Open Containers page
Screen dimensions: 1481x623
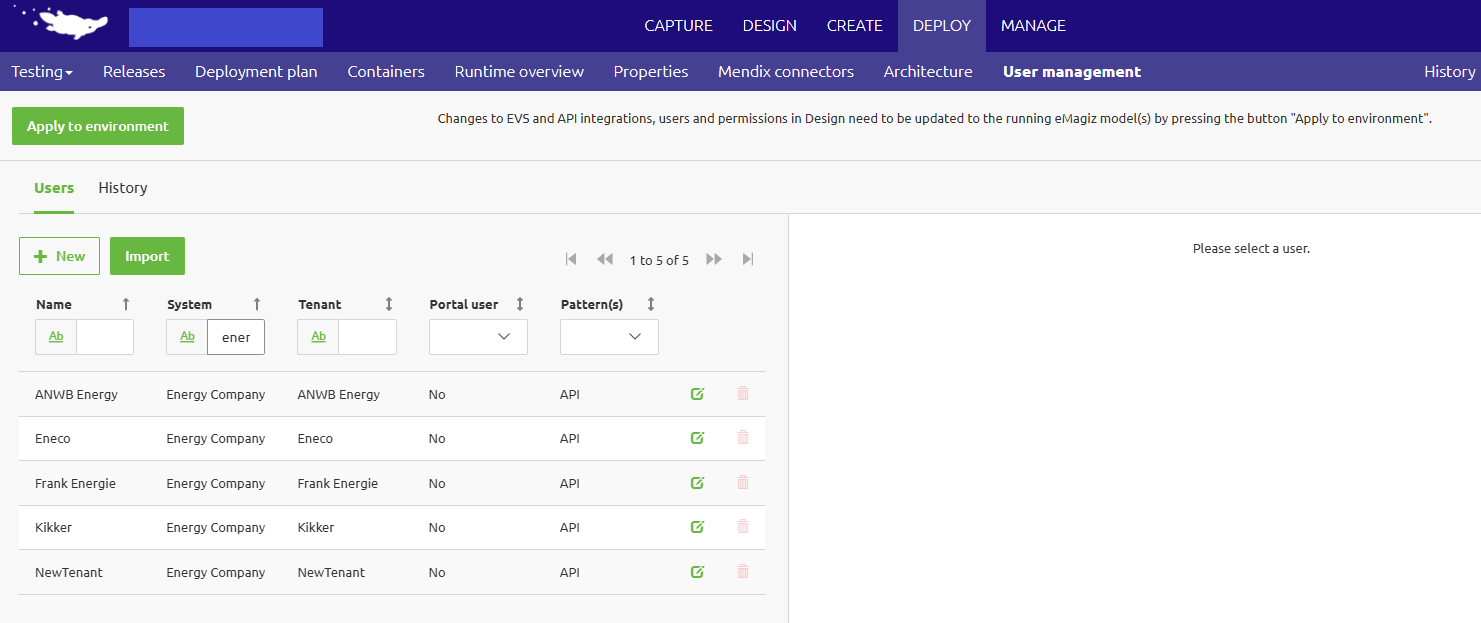point(386,72)
